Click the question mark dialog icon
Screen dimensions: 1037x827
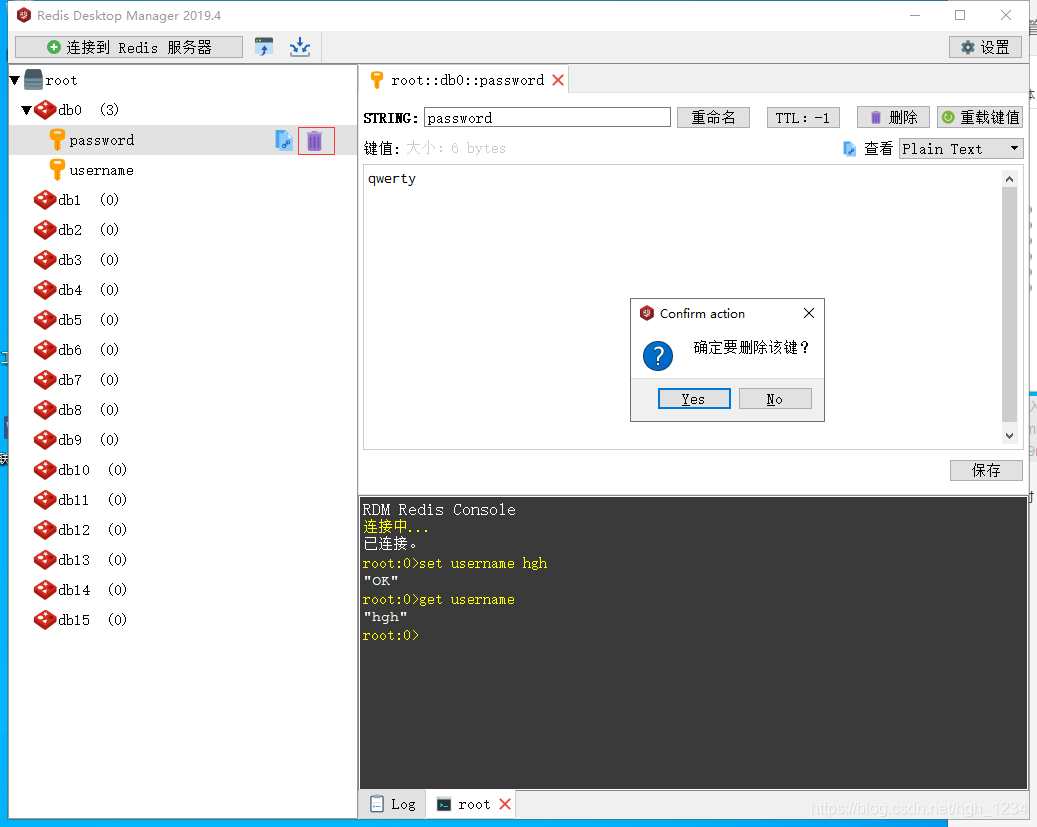[658, 356]
